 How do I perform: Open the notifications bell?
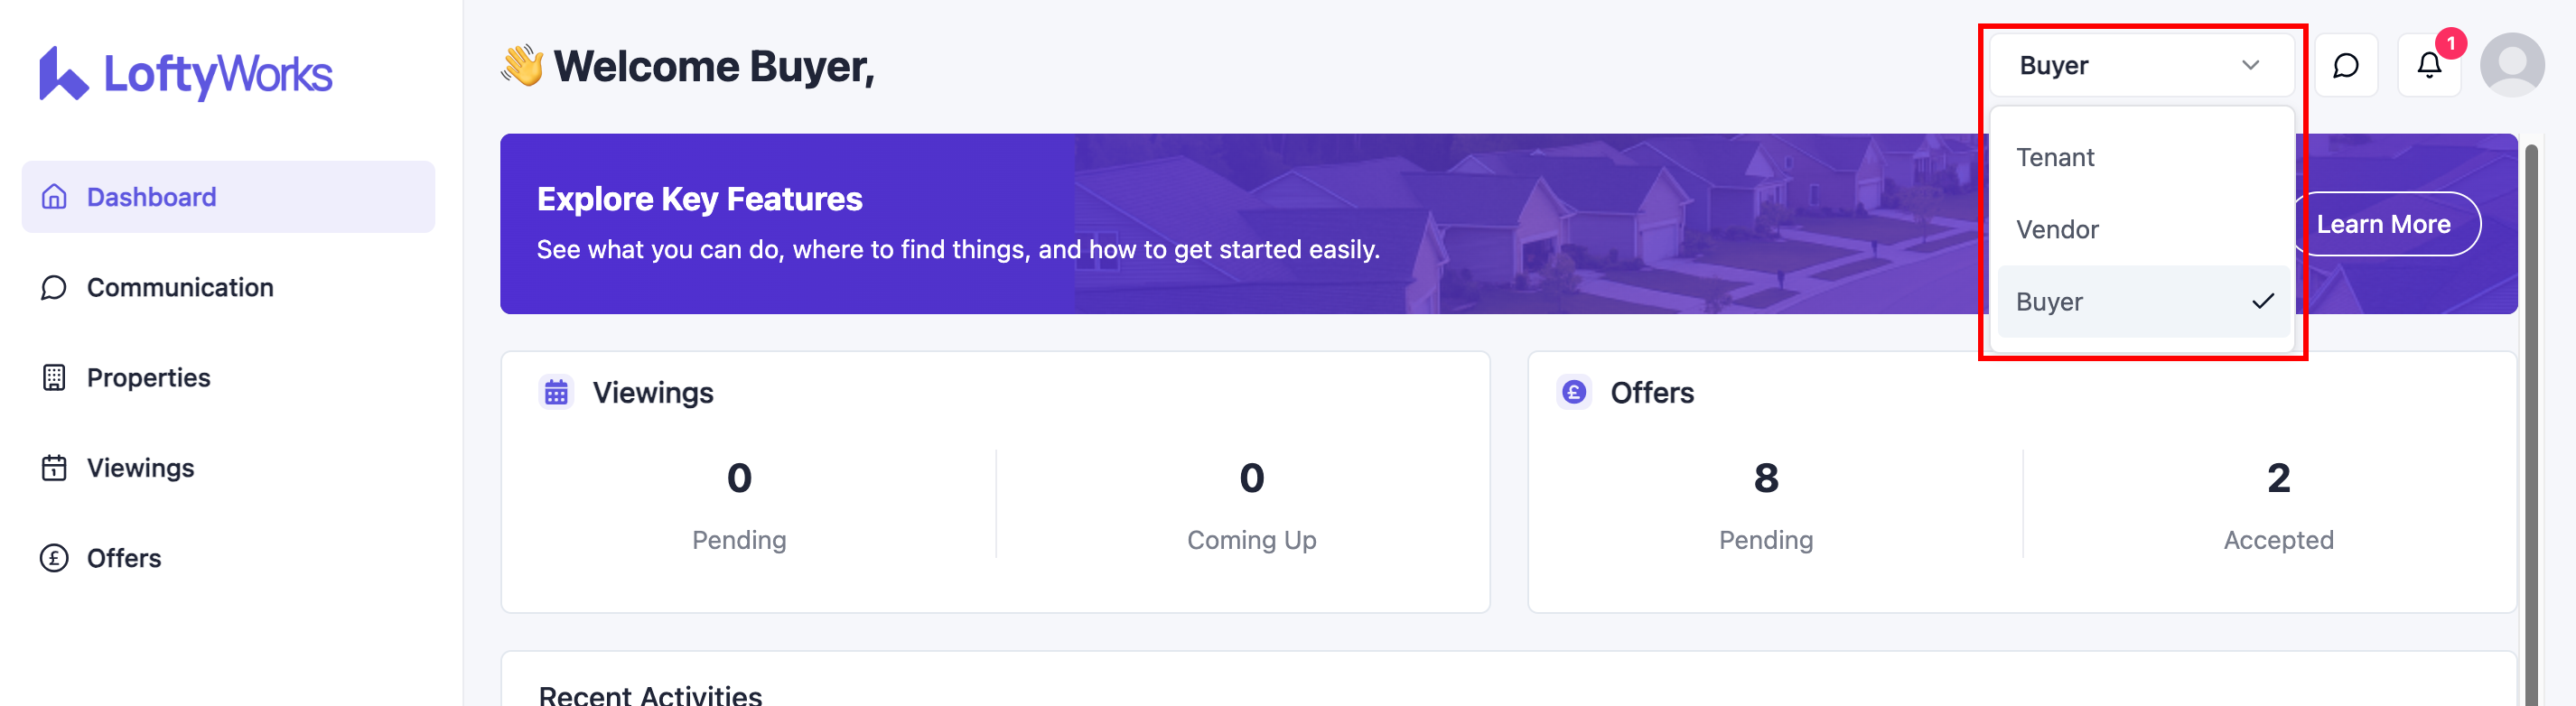tap(2428, 66)
